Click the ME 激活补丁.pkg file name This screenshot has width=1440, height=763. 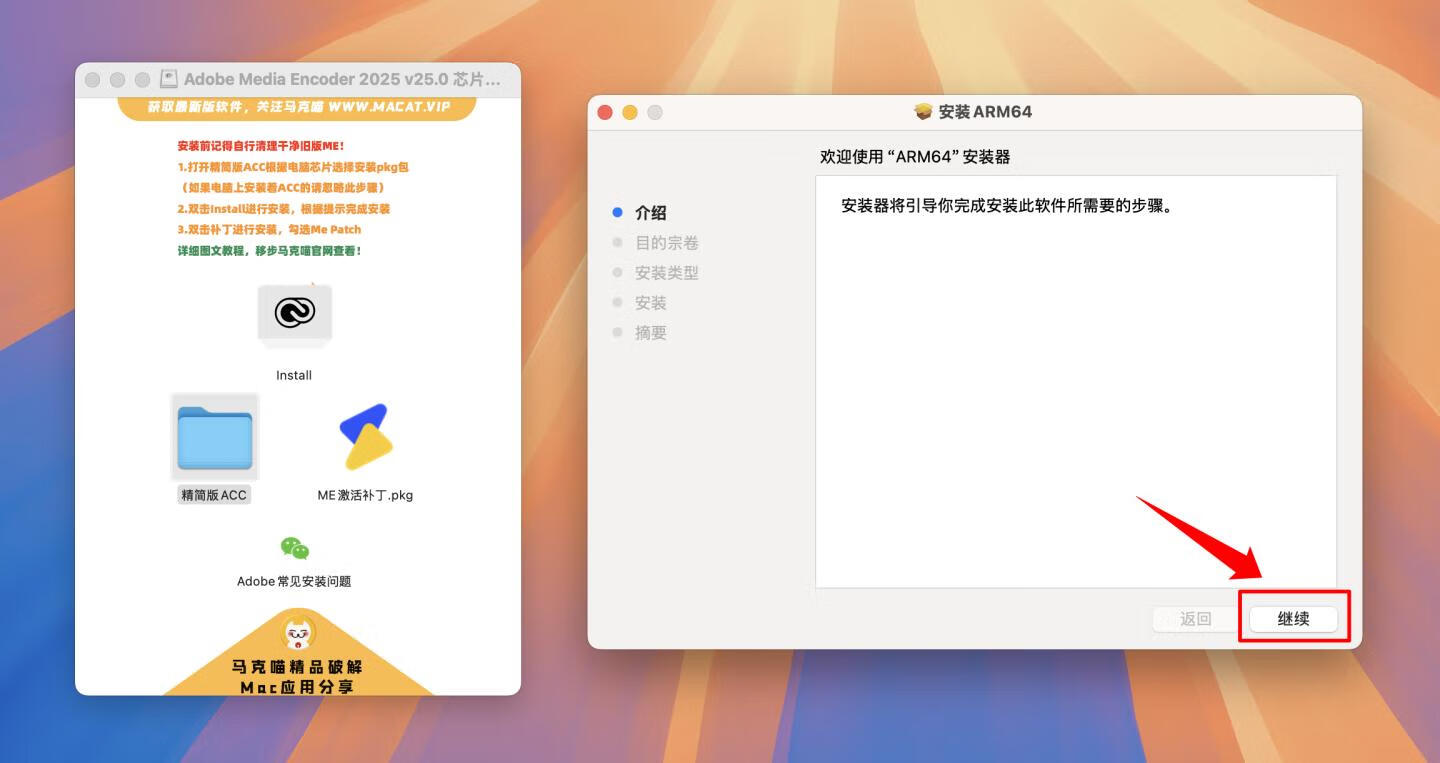pos(365,495)
